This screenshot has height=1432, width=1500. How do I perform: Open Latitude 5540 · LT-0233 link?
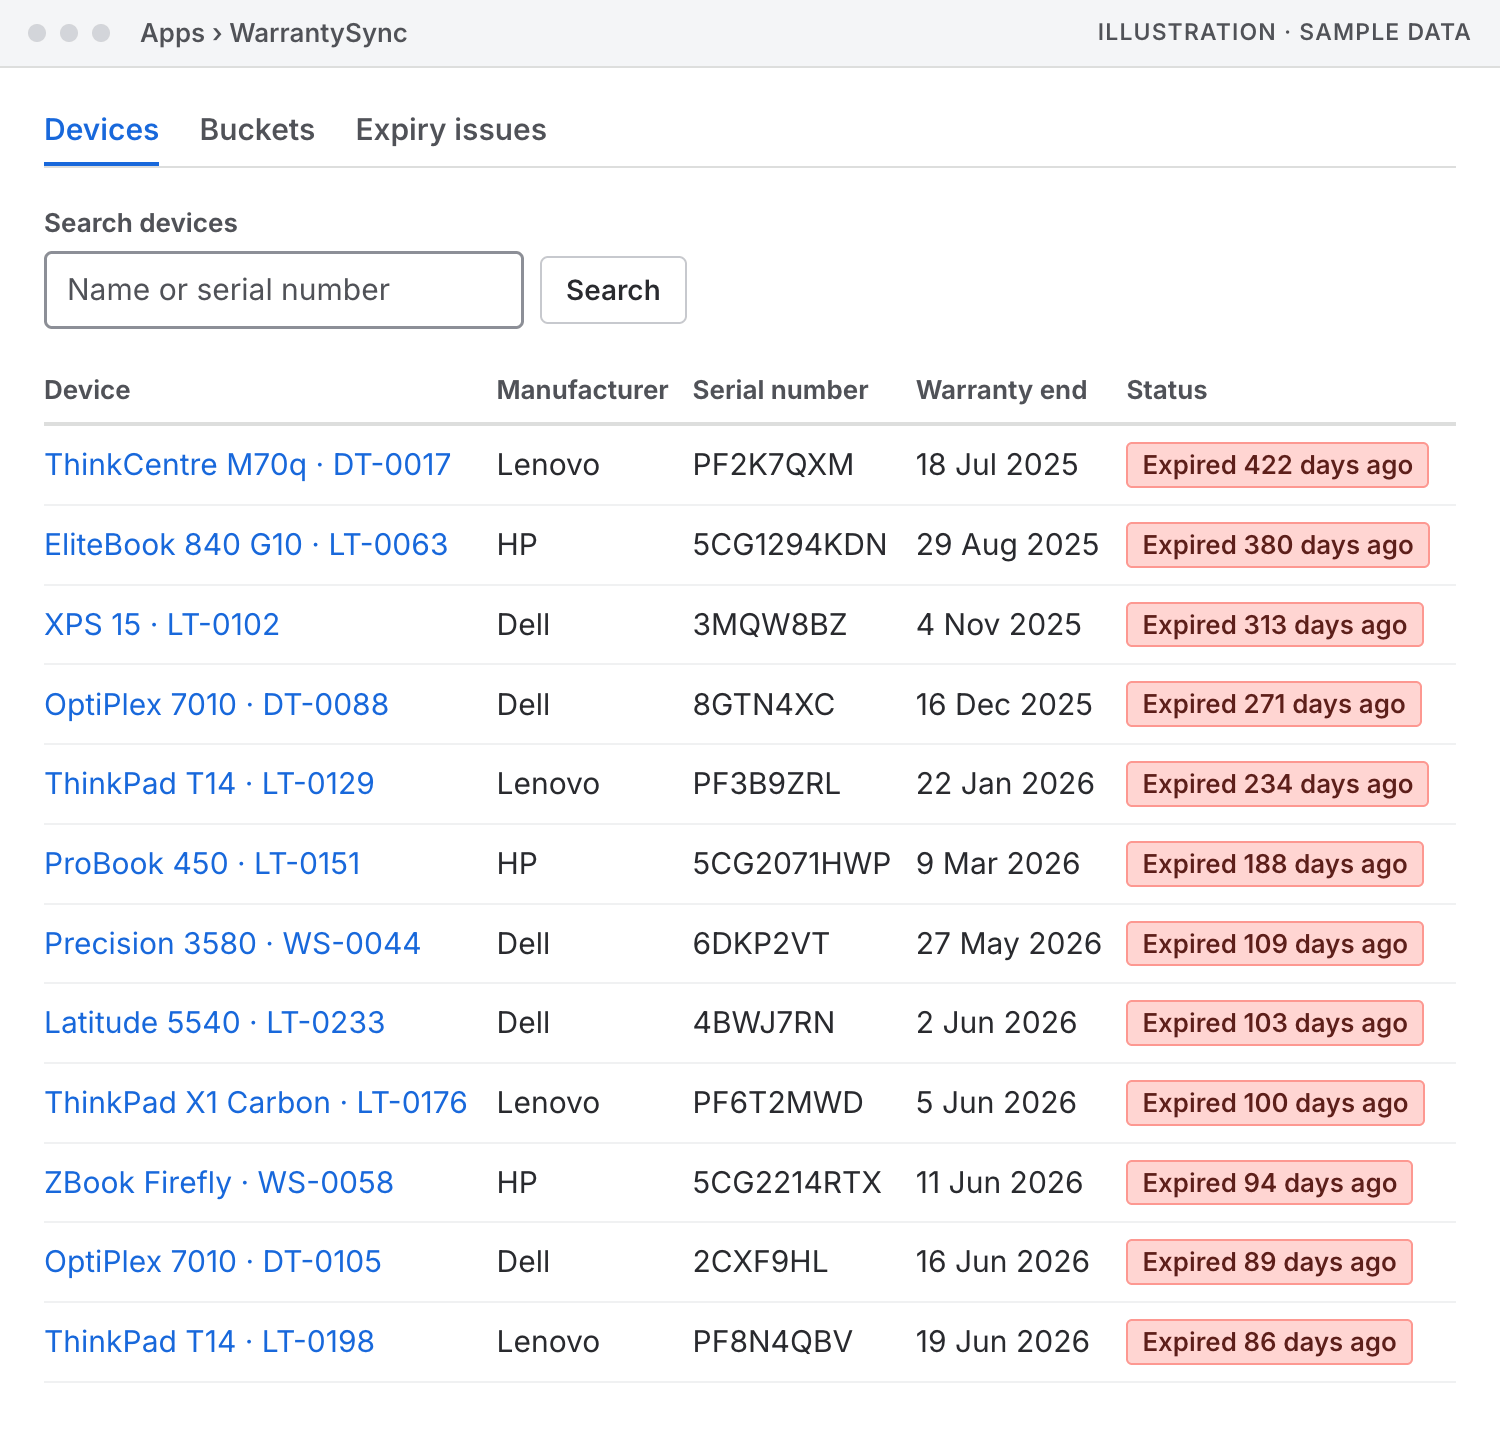click(x=215, y=1023)
